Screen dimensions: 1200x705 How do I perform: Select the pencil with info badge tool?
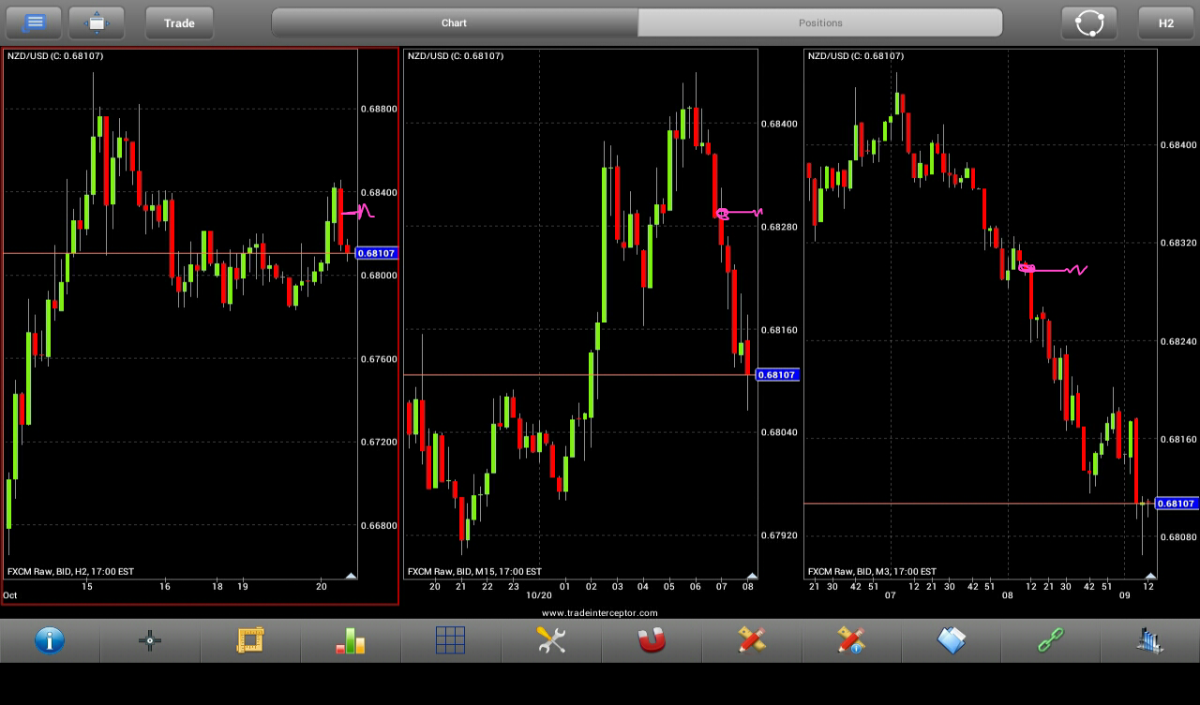point(851,640)
